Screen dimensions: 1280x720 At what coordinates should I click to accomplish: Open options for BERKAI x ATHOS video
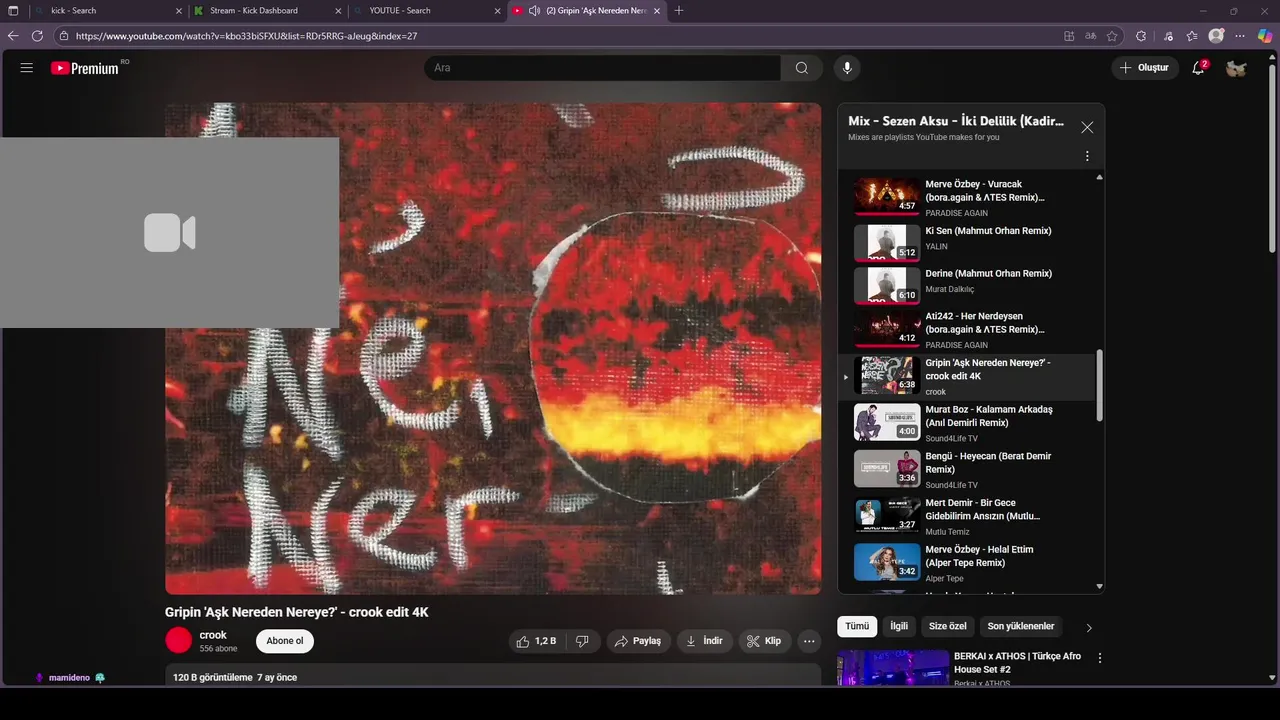click(x=1100, y=658)
